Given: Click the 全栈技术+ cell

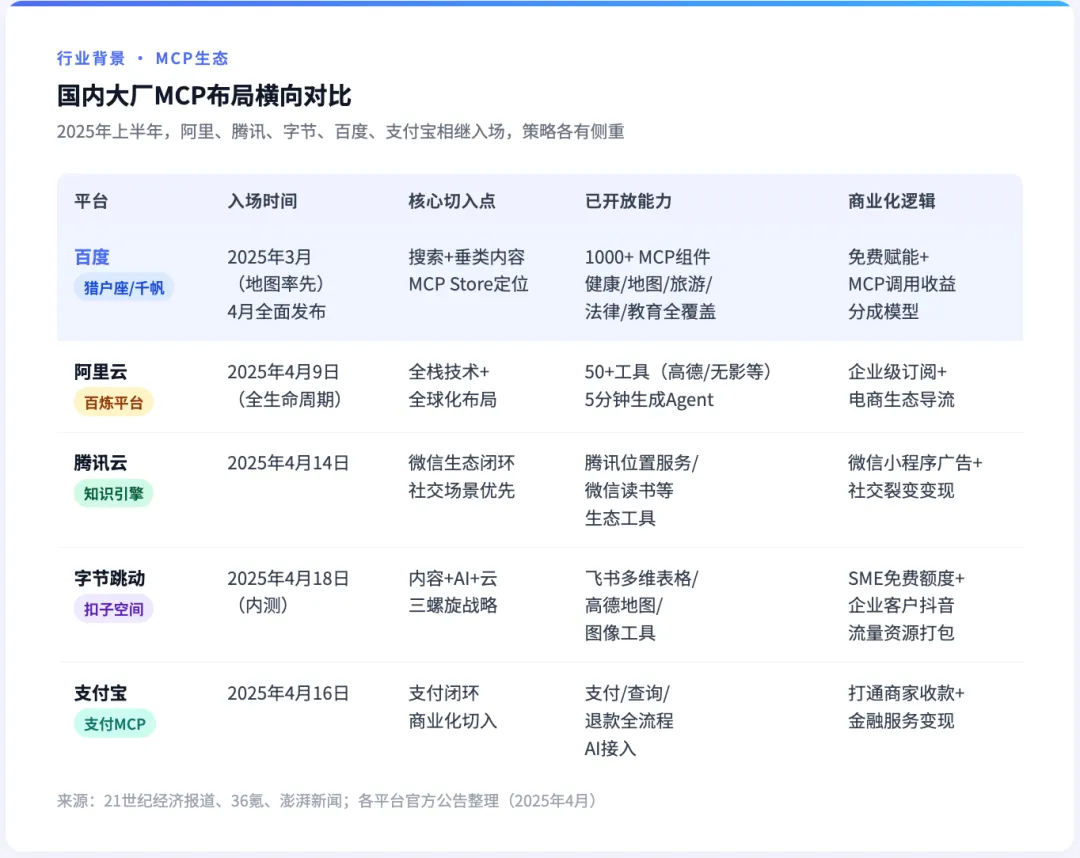Looking at the screenshot, I should click(x=453, y=386).
